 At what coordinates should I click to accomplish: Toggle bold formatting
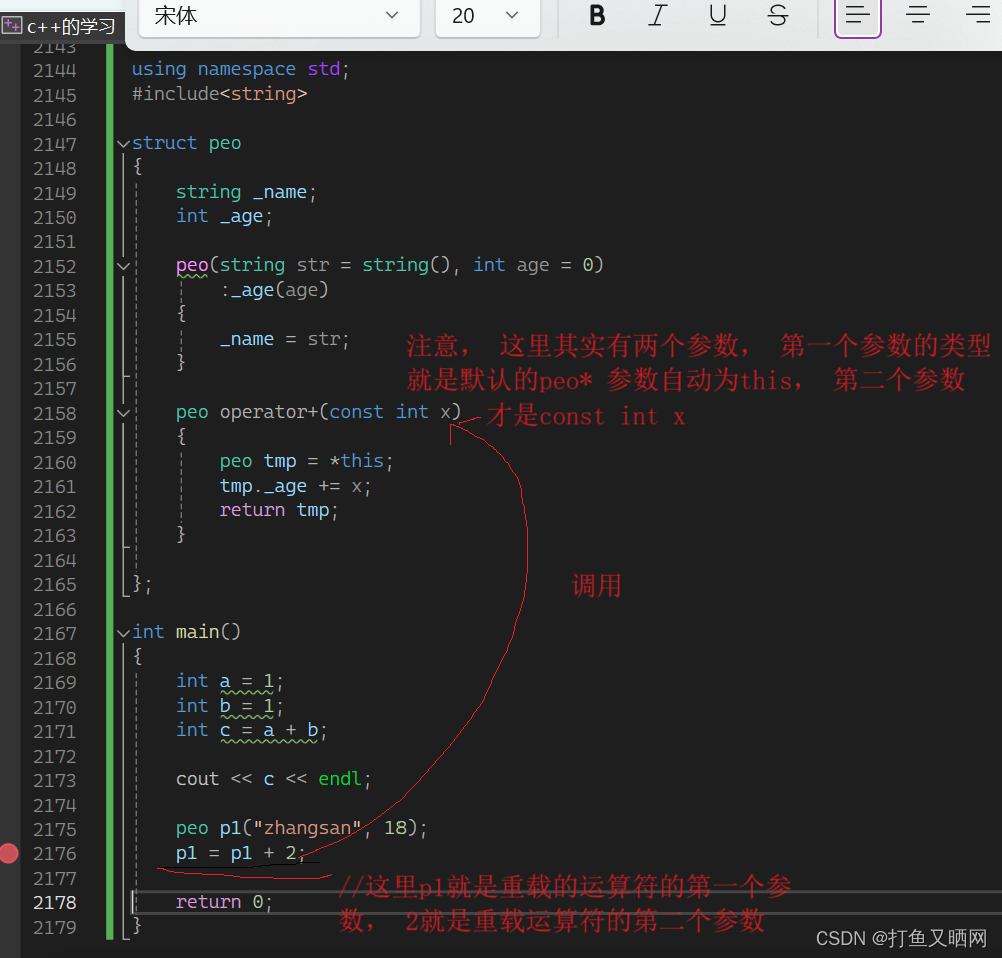pos(597,15)
